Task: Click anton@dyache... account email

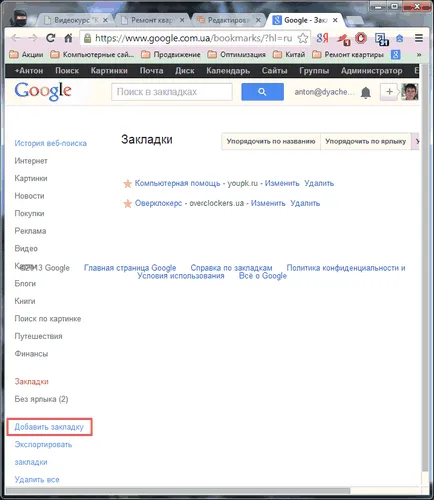Action: pos(324,92)
